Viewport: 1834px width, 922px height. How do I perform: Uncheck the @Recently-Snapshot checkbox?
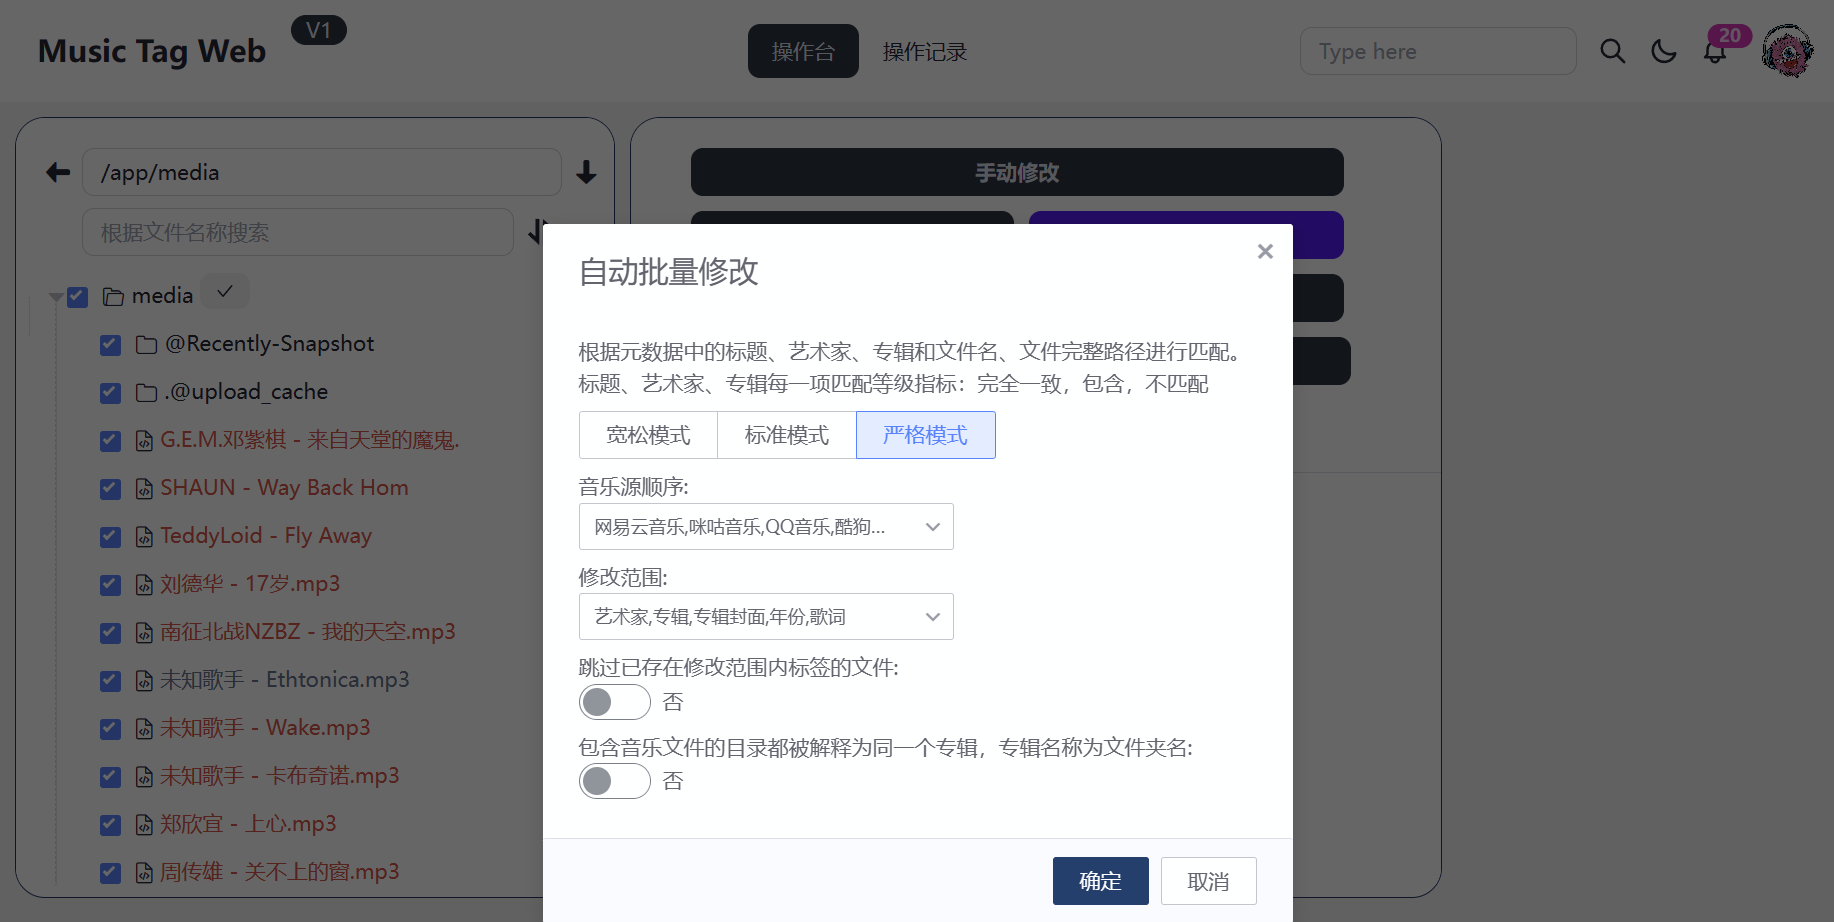(x=111, y=344)
